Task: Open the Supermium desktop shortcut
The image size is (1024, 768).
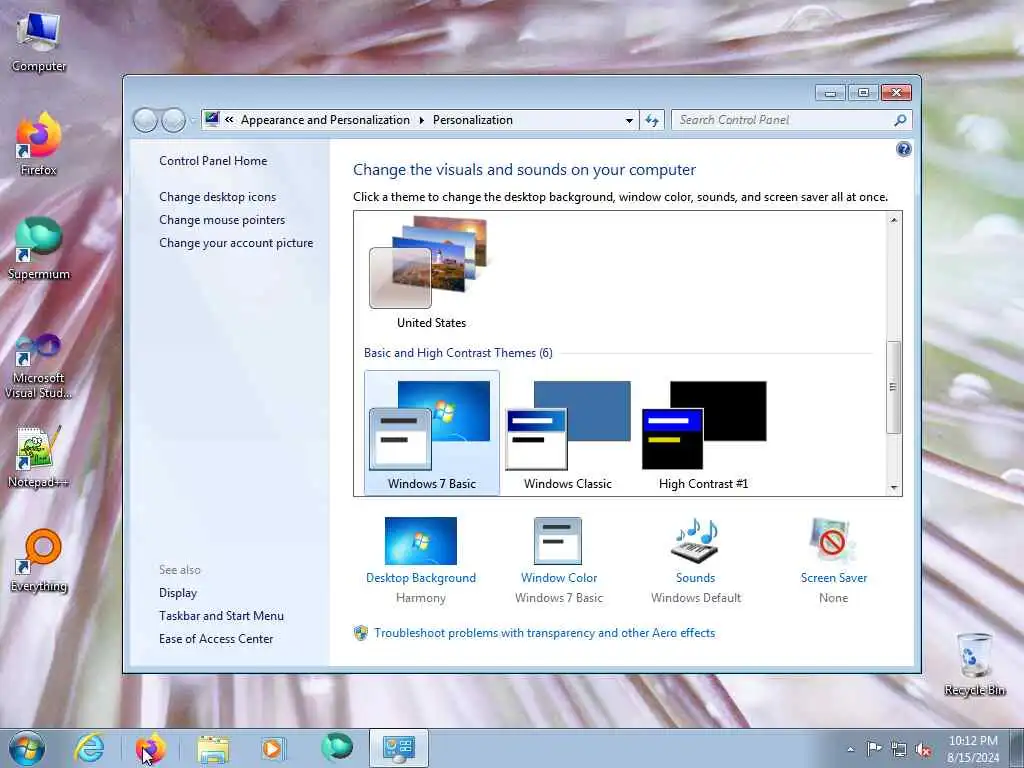Action: click(x=39, y=248)
